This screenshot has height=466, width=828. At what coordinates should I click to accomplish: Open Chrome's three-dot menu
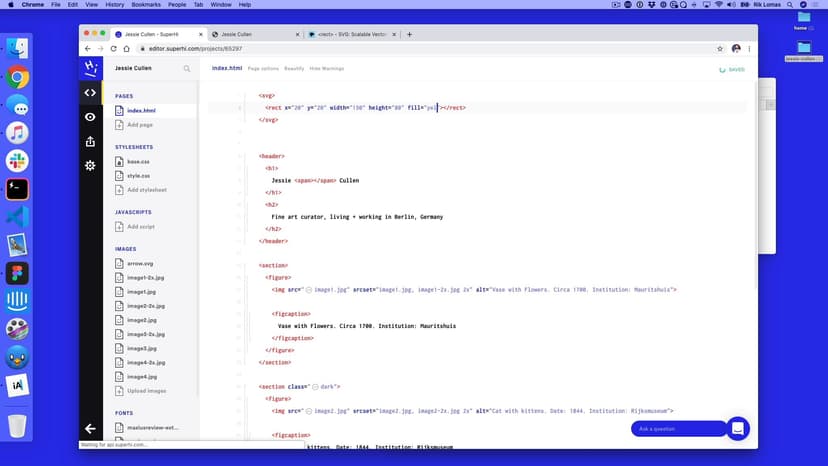point(749,48)
